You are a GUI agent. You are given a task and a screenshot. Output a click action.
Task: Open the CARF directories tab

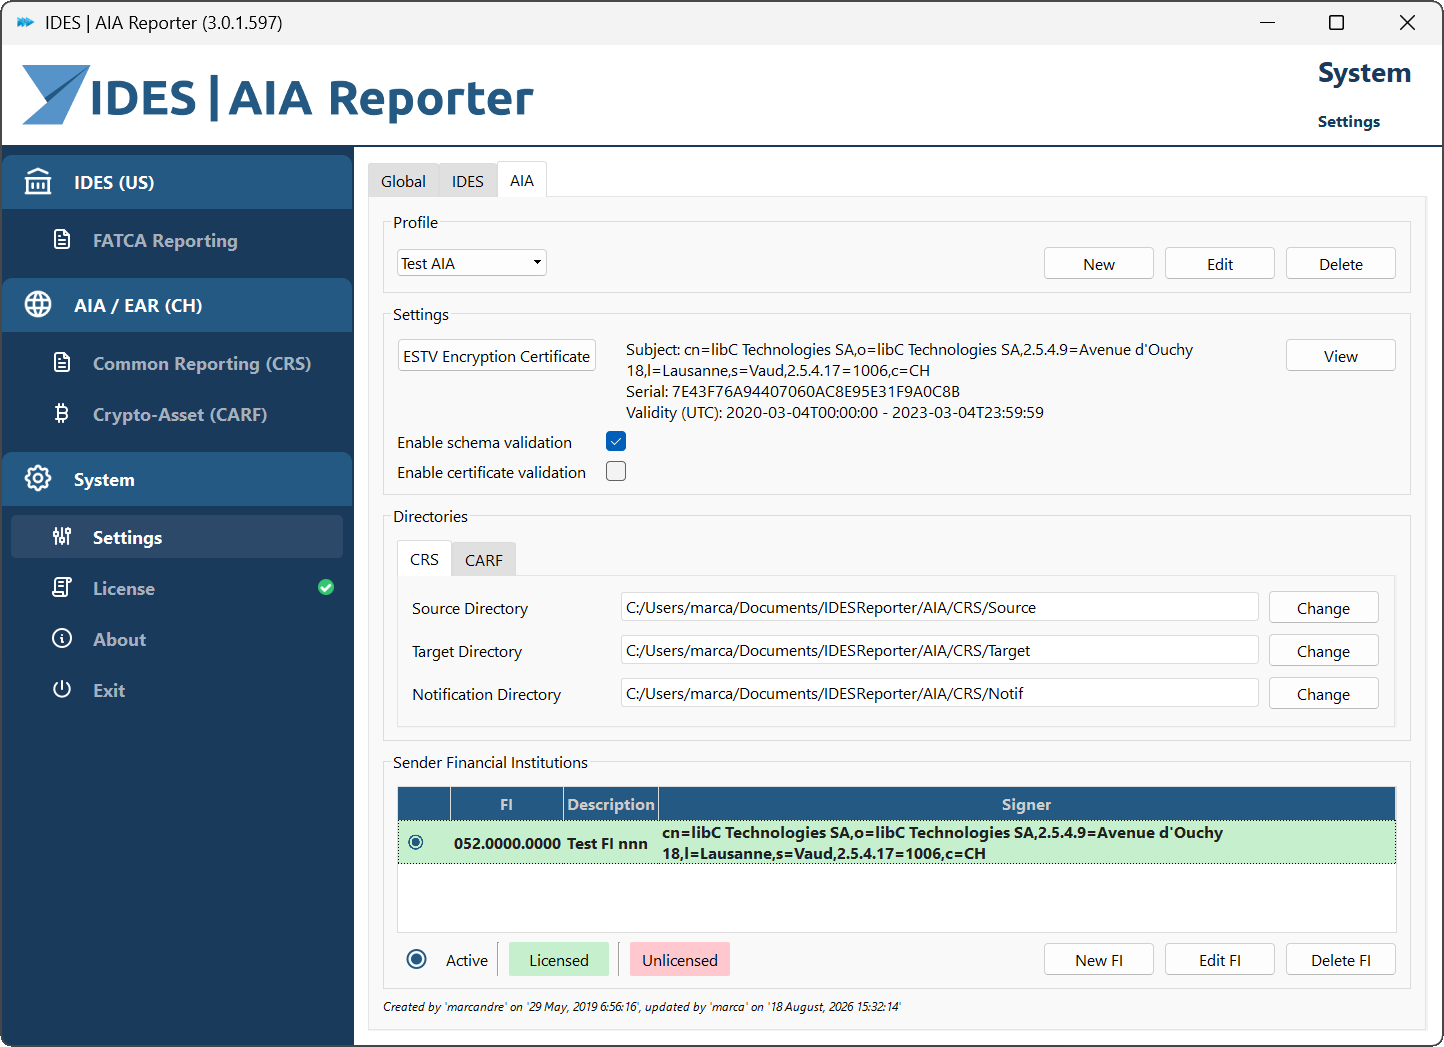coord(484,560)
